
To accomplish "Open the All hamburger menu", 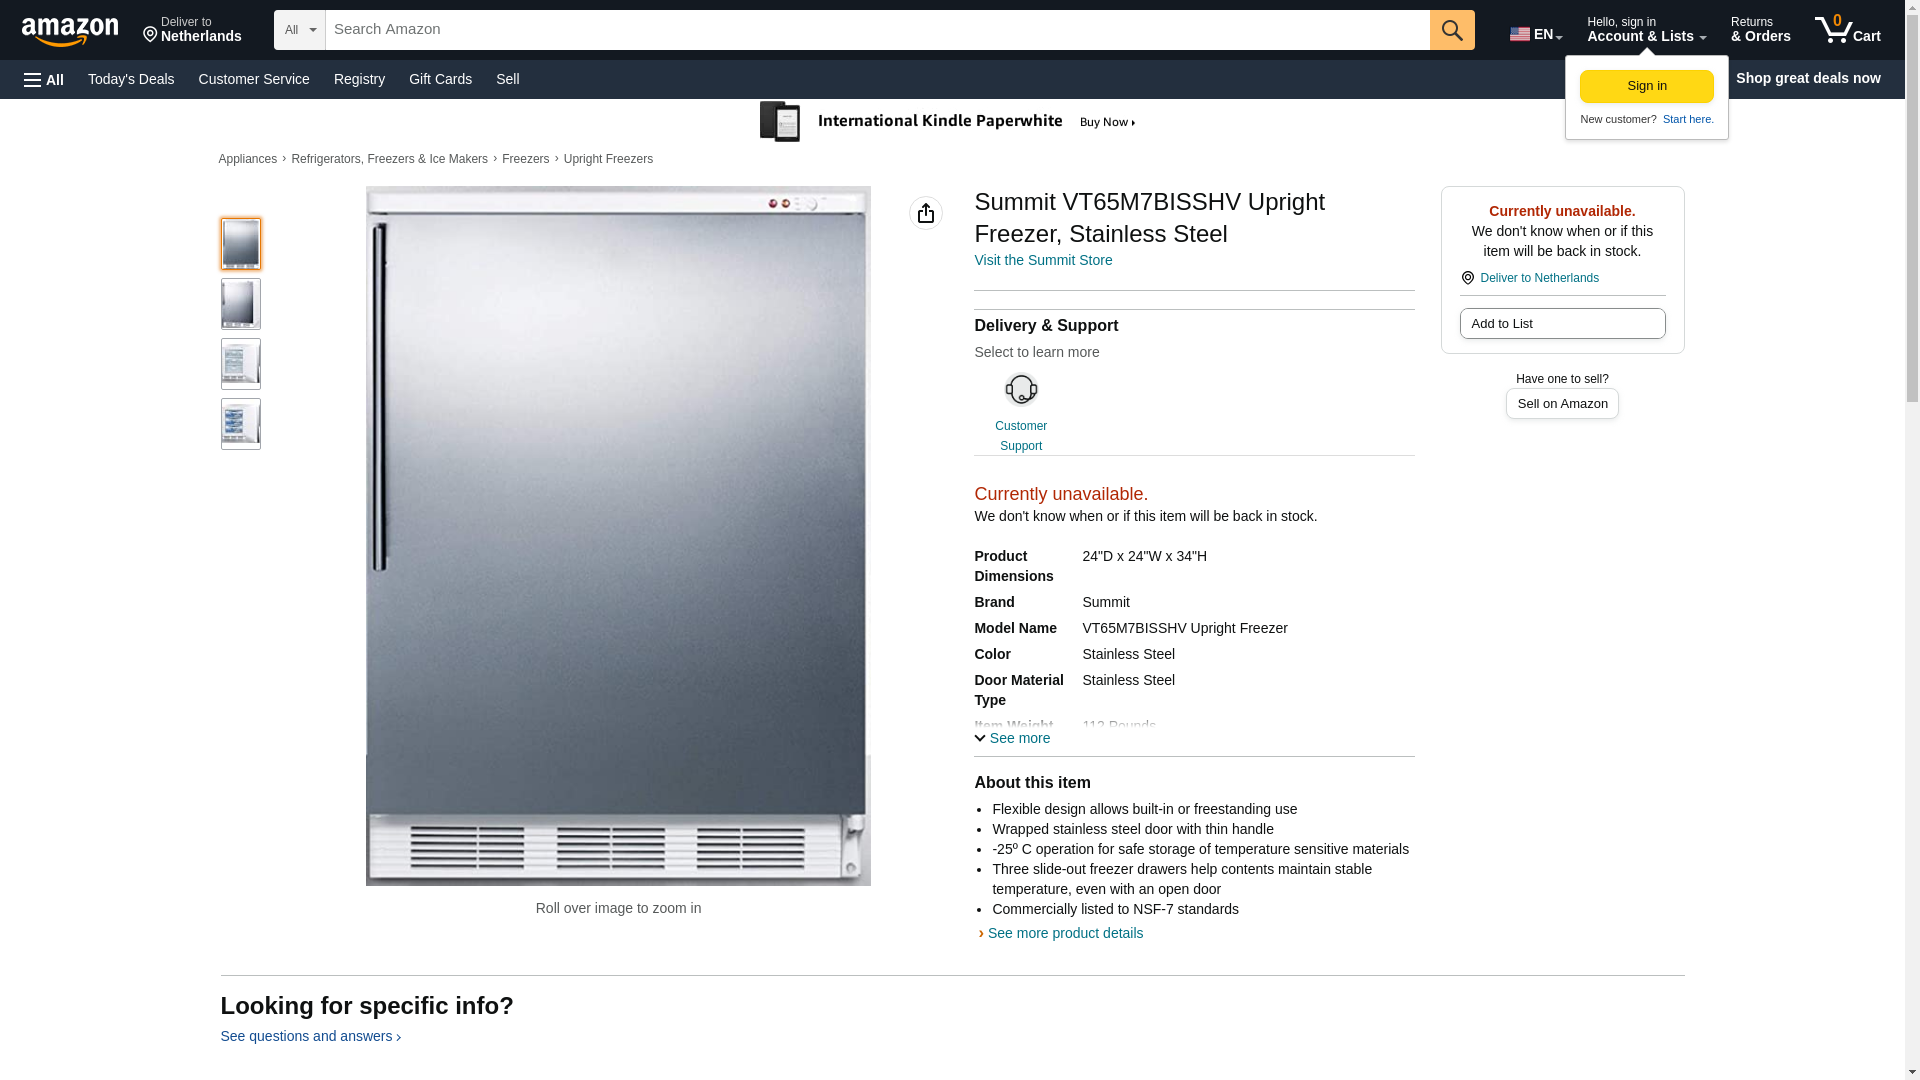I will coord(44,79).
